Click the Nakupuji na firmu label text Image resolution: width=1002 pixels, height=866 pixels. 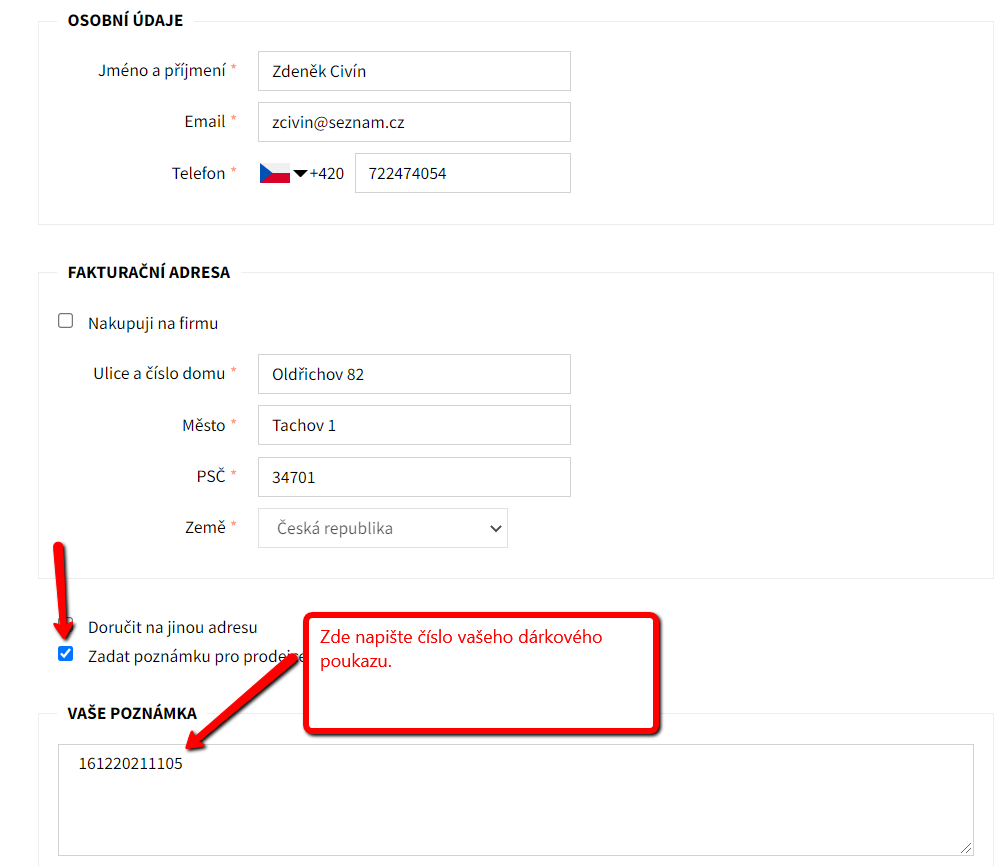click(153, 323)
